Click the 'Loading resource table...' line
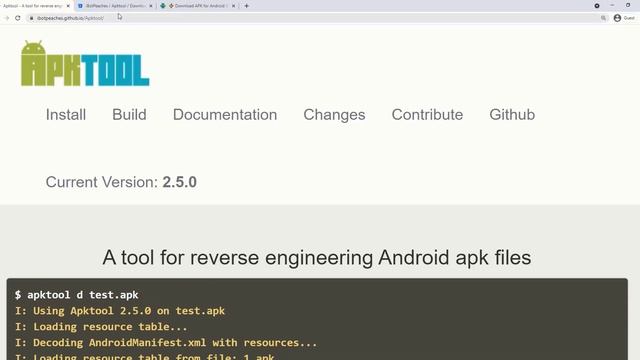The height and width of the screenshot is (360, 640). (x=101, y=327)
